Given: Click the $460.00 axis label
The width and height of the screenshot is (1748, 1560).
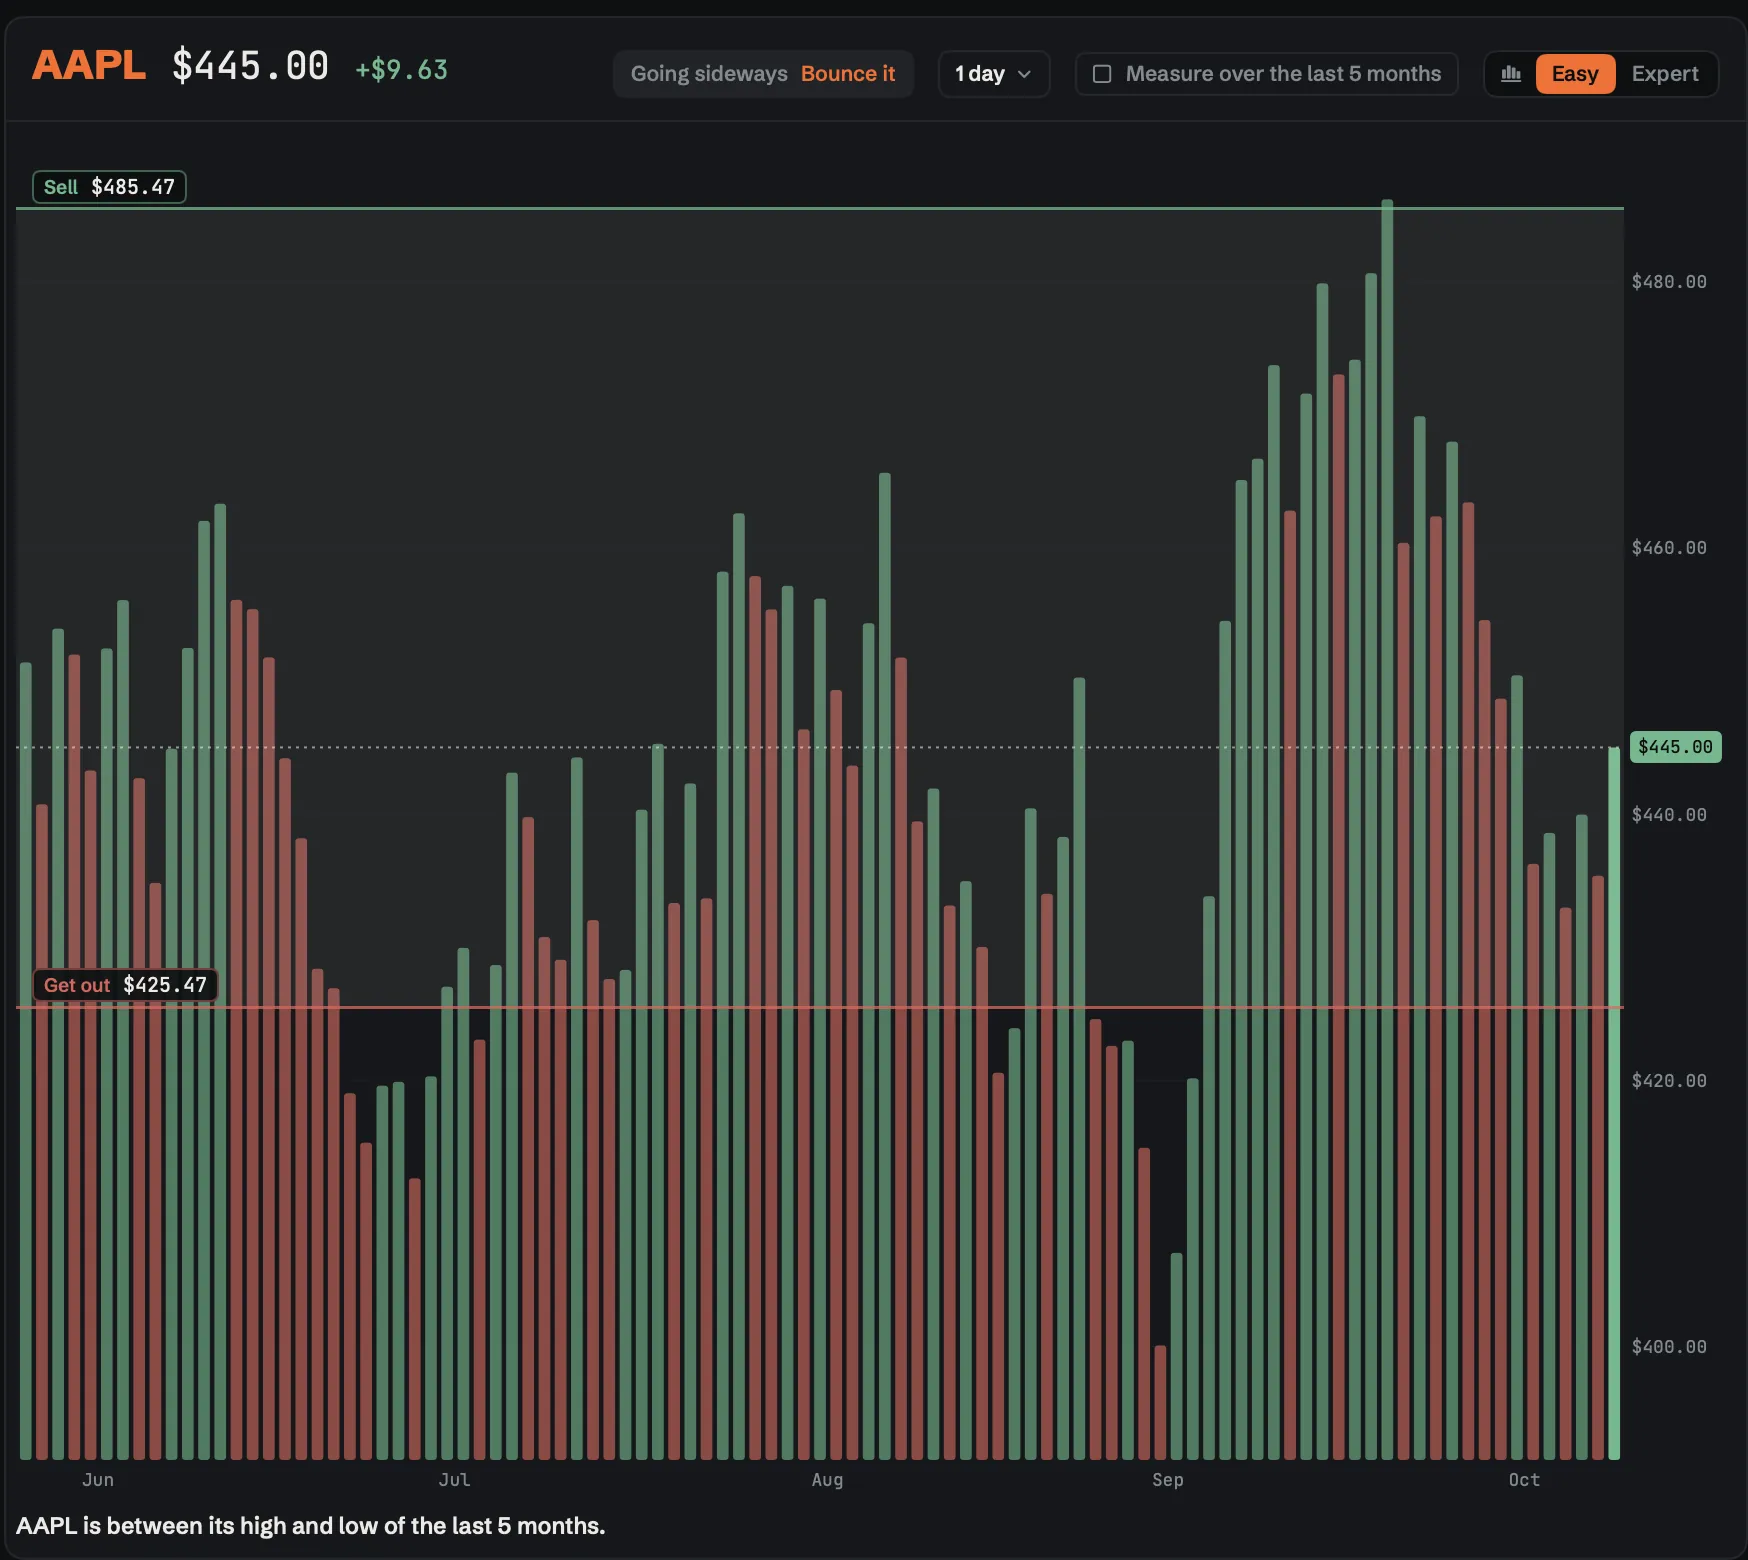Looking at the screenshot, I should pos(1669,548).
